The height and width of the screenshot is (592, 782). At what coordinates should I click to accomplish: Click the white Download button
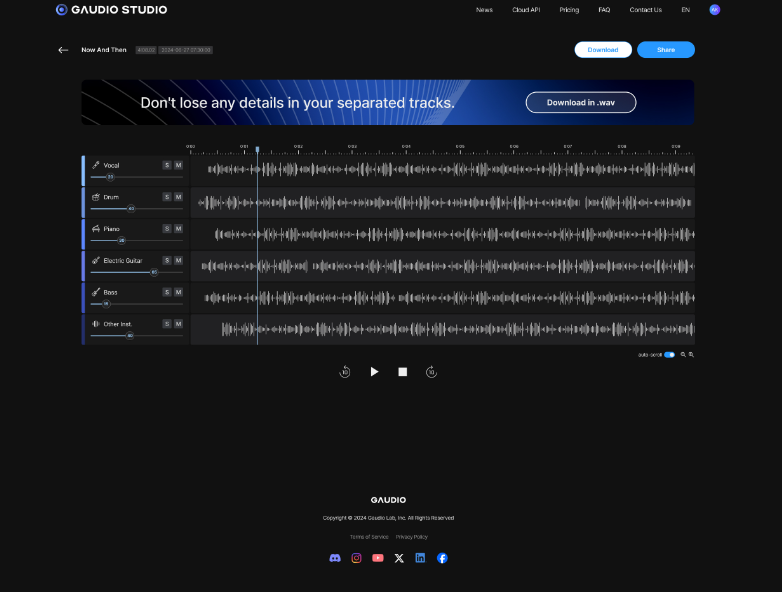602,50
